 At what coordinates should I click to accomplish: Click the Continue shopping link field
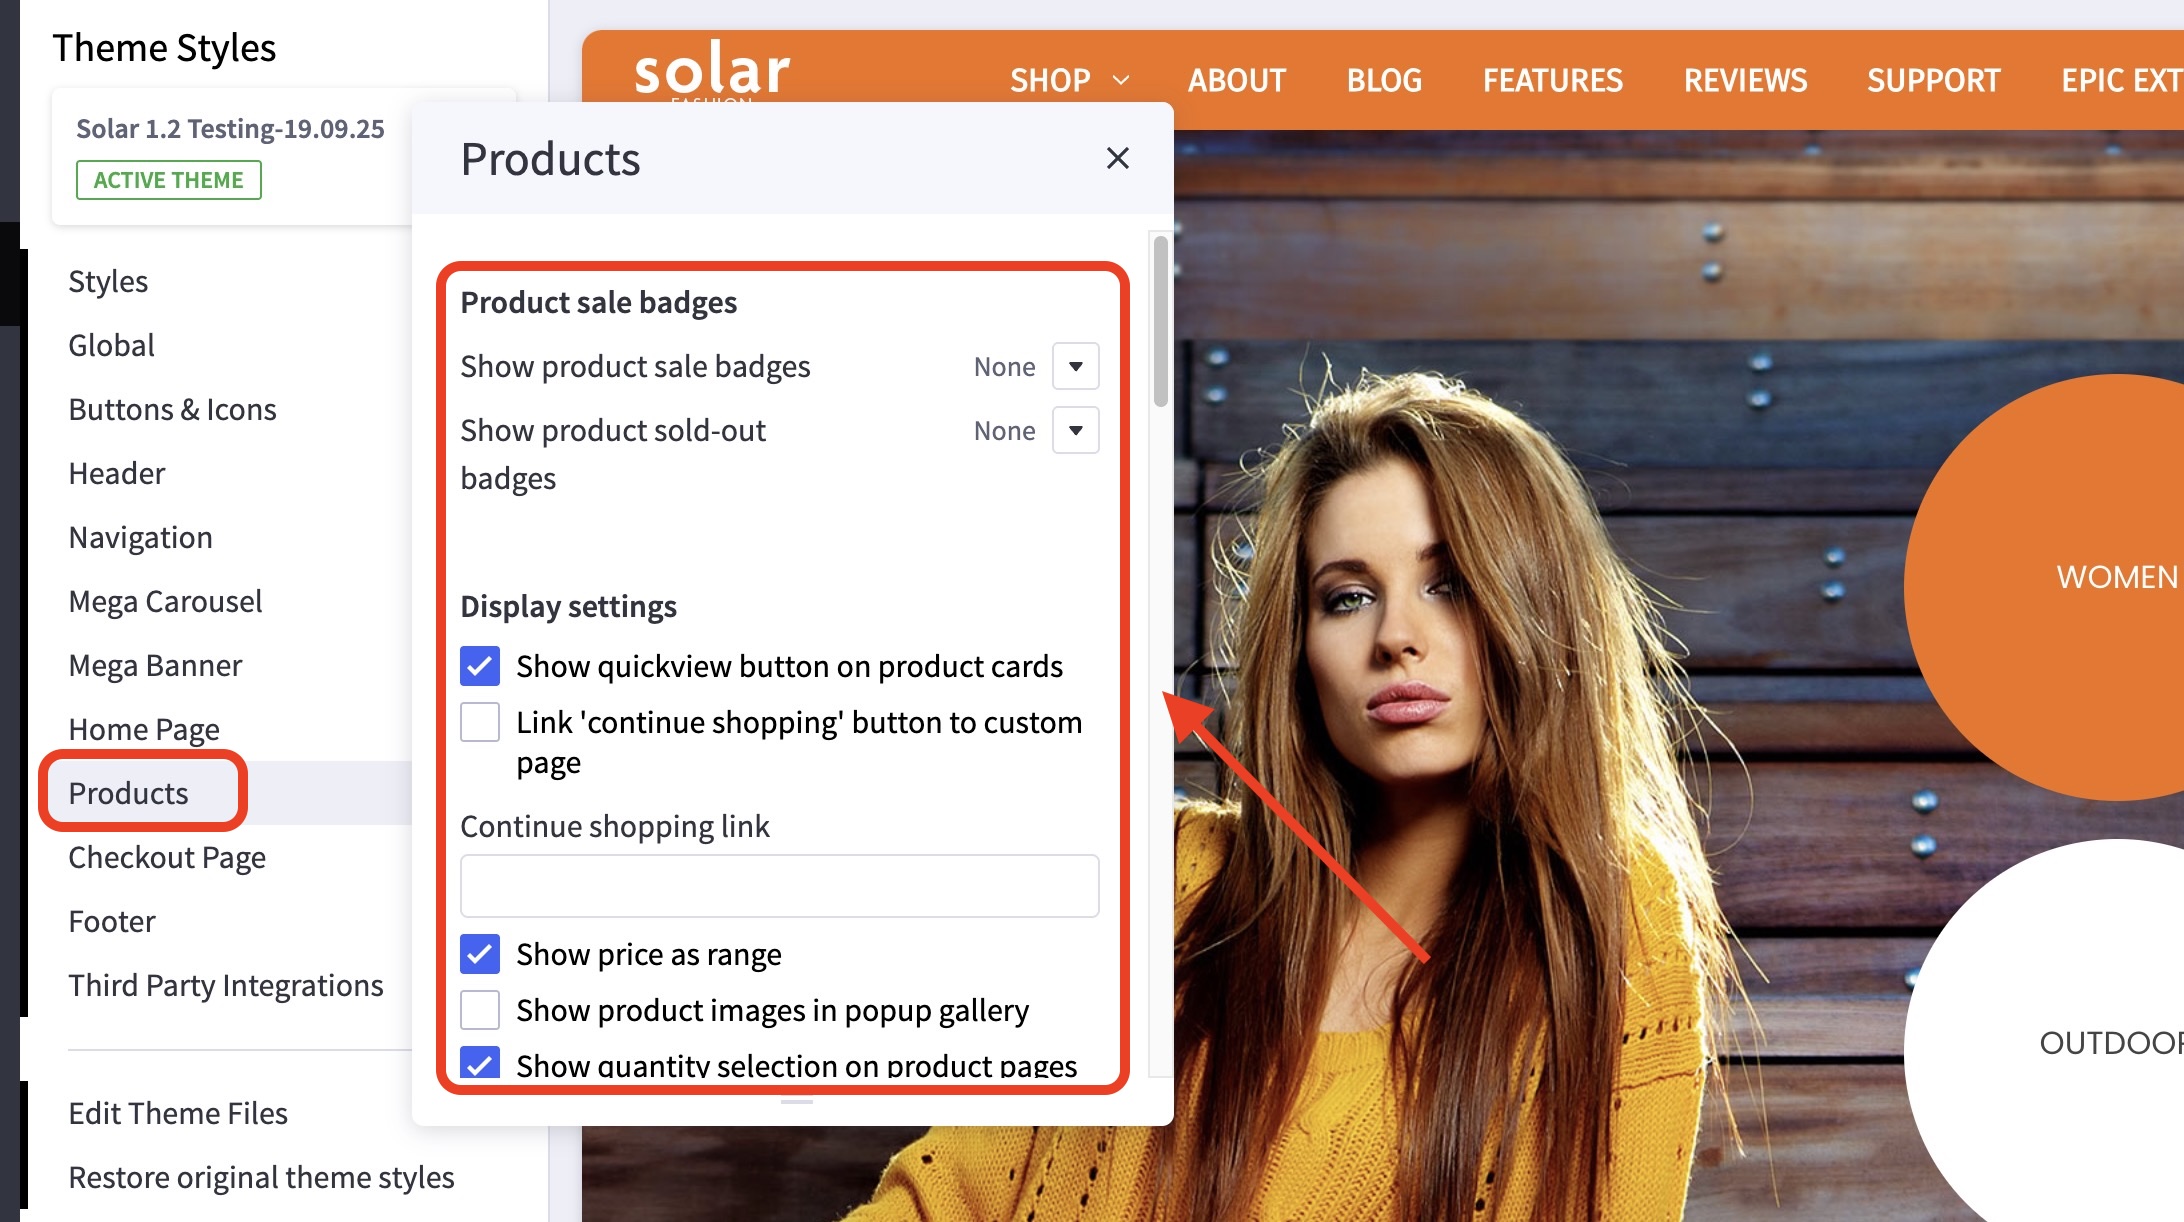[779, 886]
